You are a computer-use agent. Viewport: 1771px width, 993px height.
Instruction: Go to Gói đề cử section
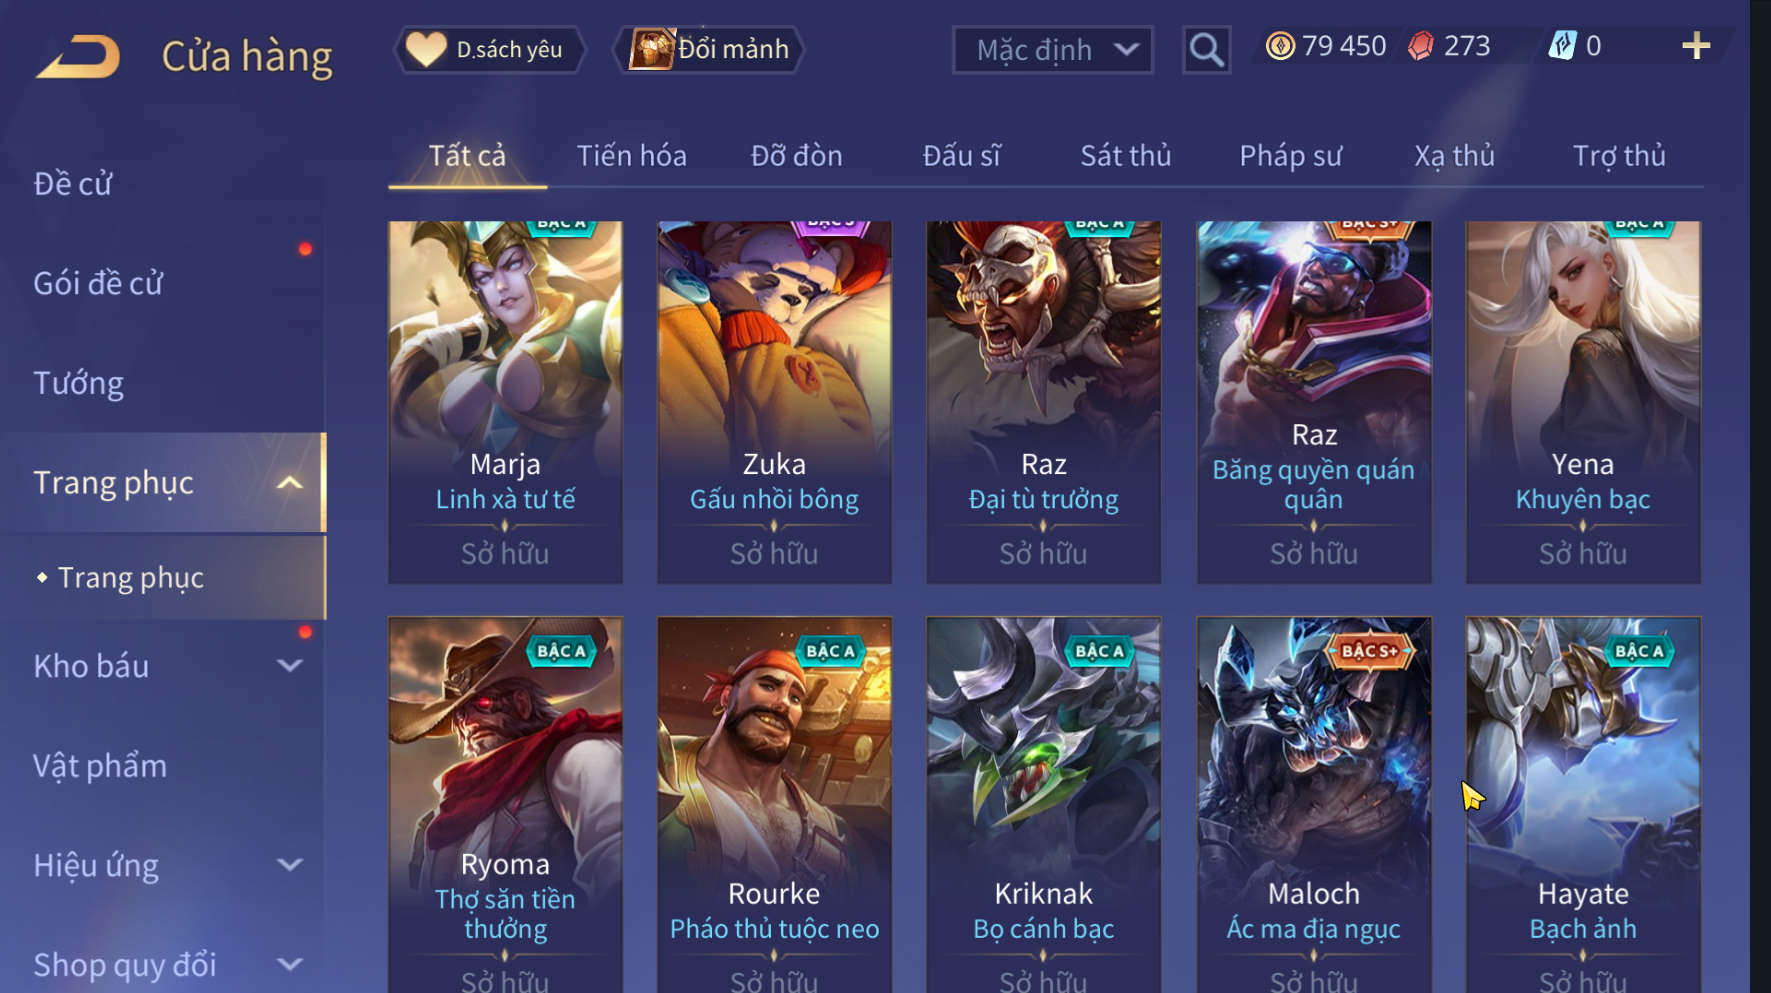[98, 283]
